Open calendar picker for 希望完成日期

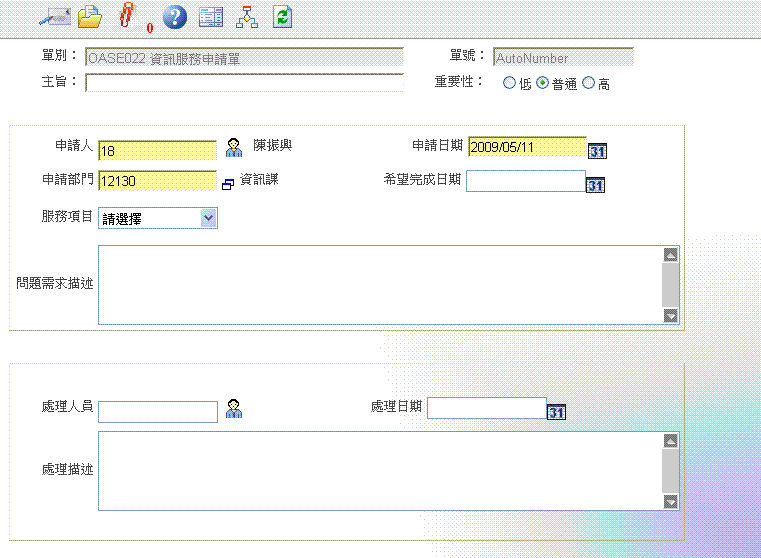595,185
